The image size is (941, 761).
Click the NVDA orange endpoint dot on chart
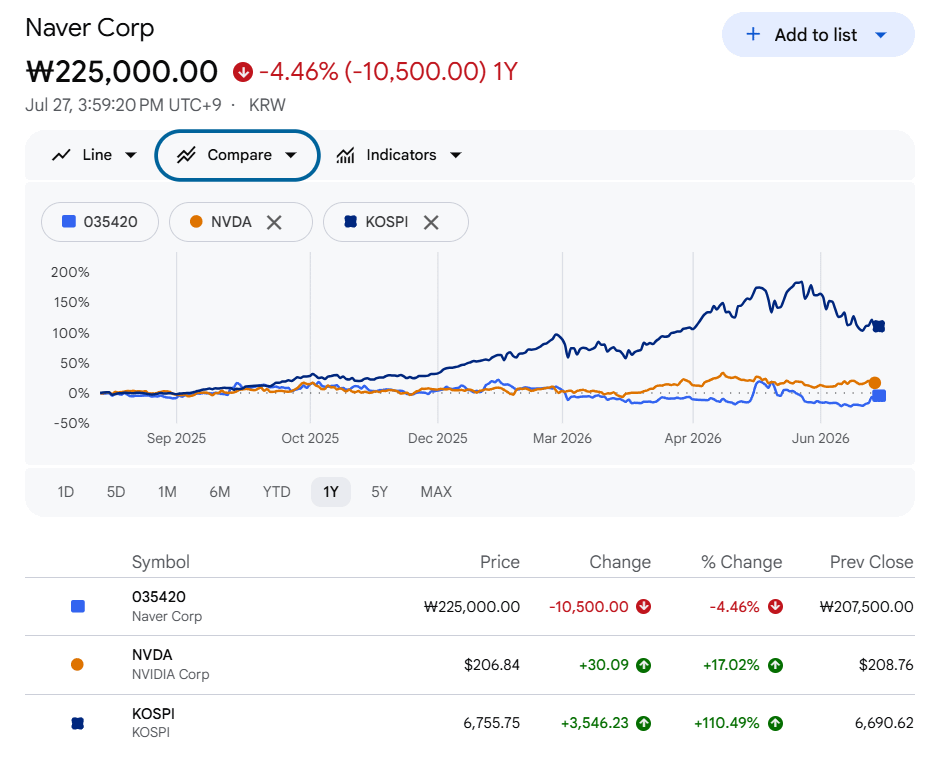click(x=874, y=382)
